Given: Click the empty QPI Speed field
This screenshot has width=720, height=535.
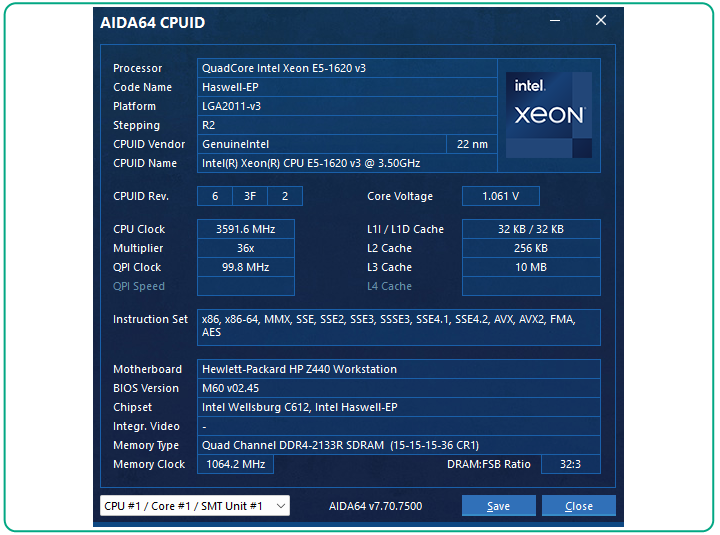Looking at the screenshot, I should click(x=246, y=286).
